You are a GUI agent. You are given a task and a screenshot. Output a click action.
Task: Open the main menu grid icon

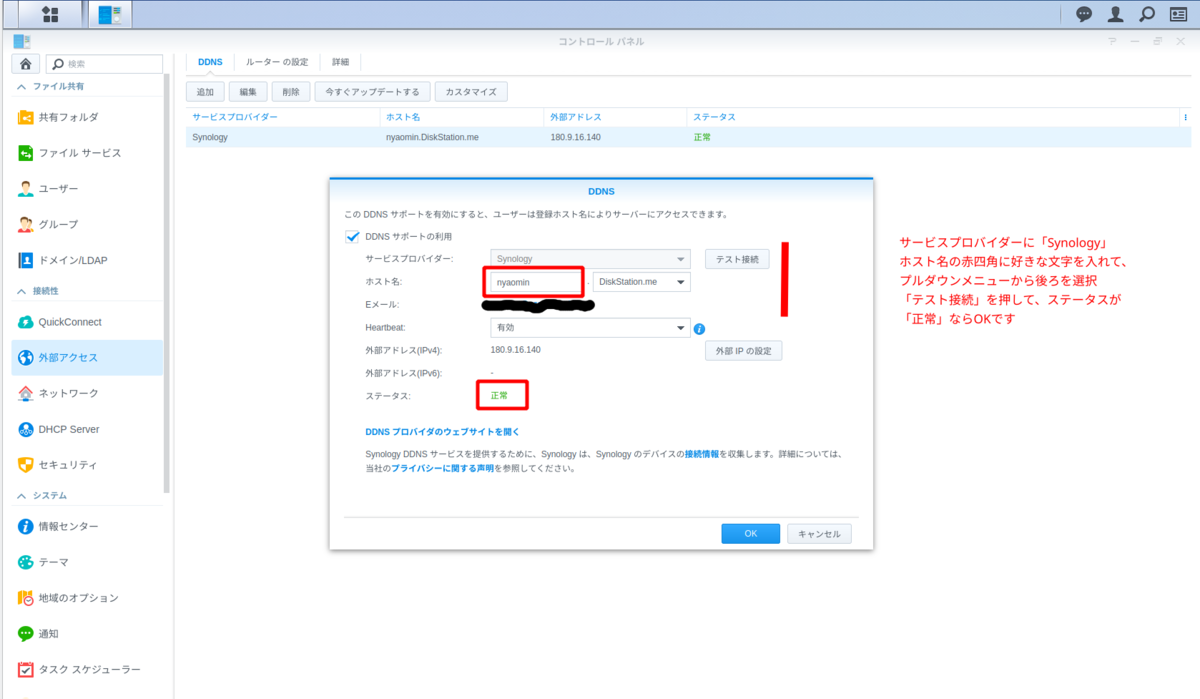click(49, 14)
